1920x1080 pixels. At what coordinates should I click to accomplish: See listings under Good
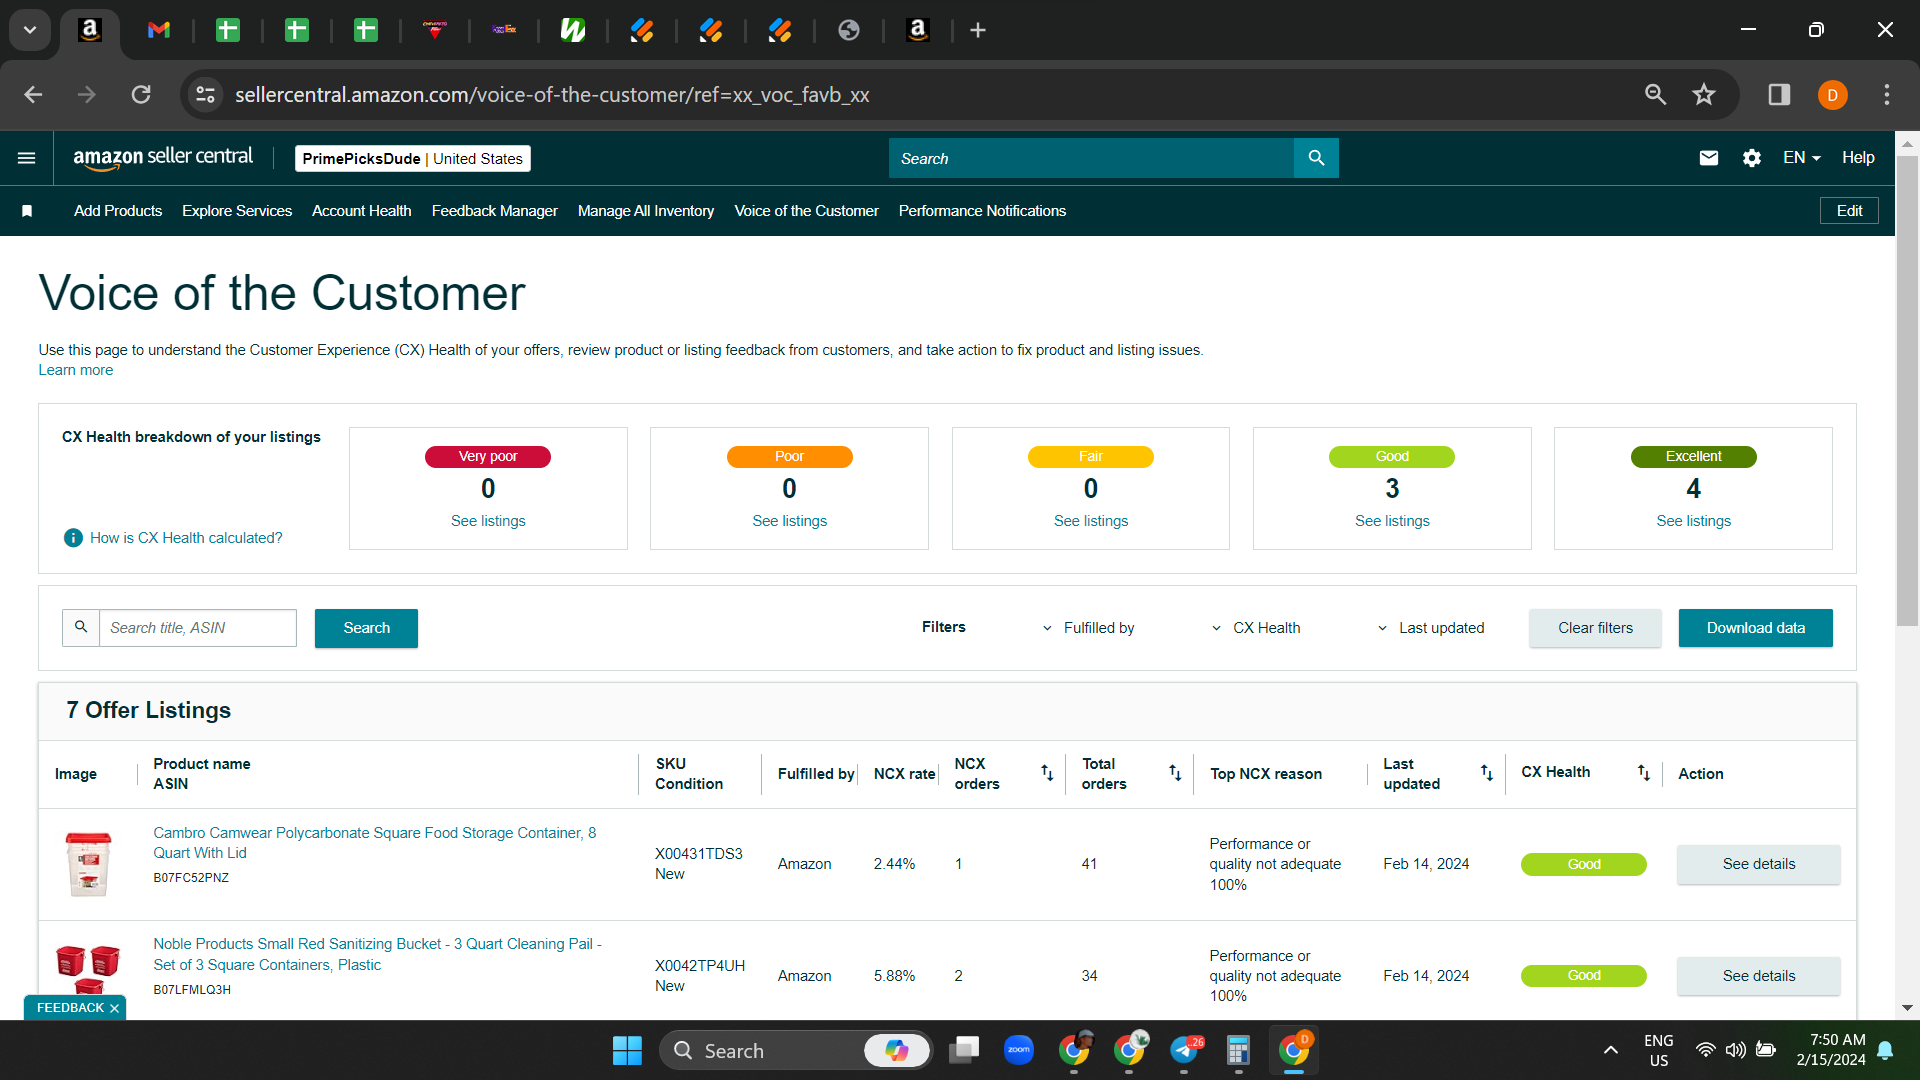[x=1392, y=521]
